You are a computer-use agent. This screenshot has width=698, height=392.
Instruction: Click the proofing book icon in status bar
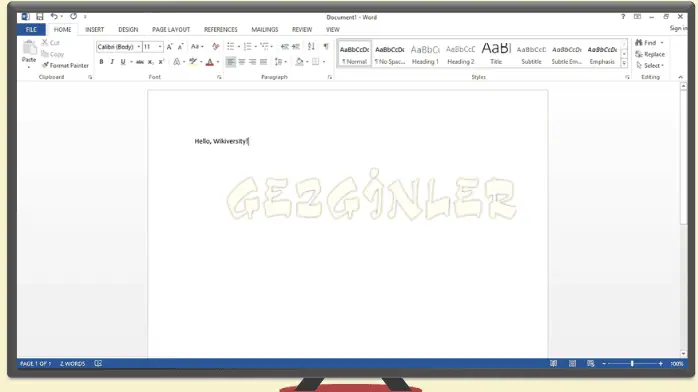pyautogui.click(x=98, y=364)
